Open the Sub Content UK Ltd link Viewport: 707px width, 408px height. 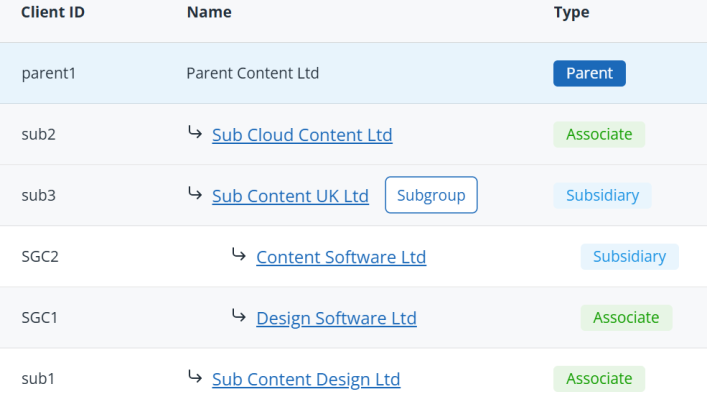[x=290, y=196]
